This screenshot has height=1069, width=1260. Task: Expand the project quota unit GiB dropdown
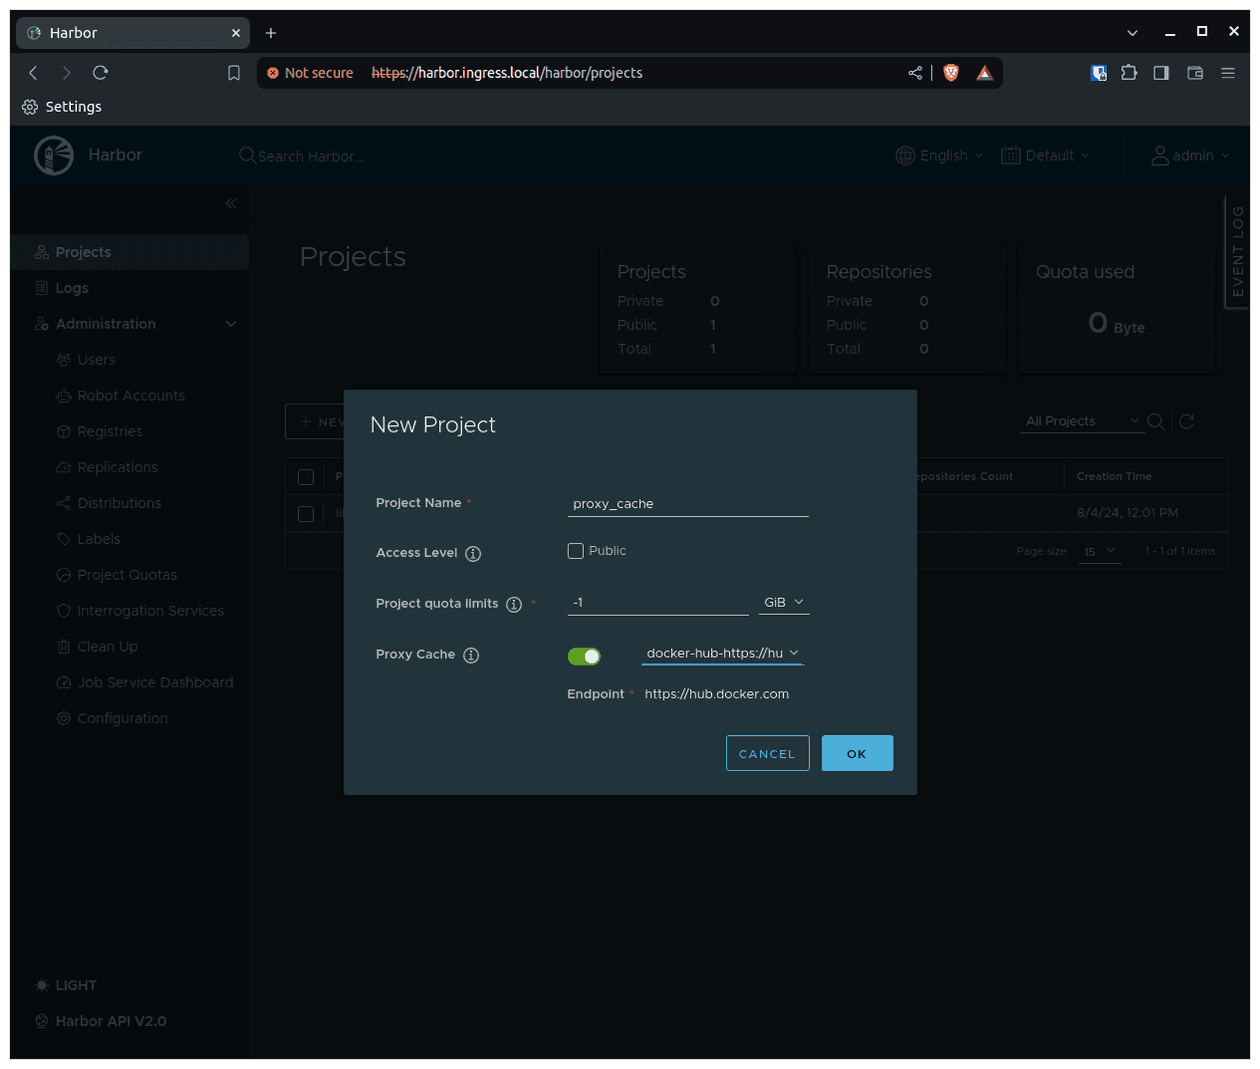[784, 602]
